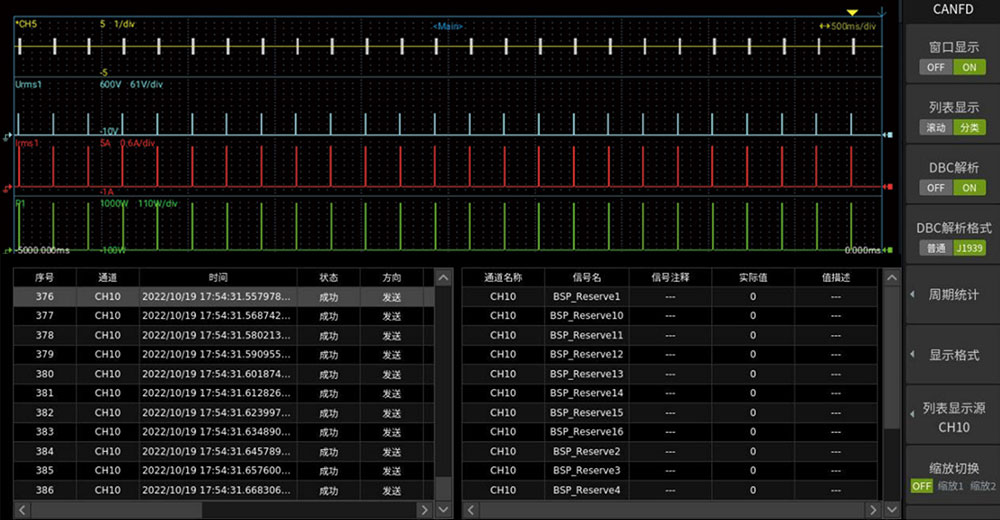Viewport: 1000px width, 520px height.
Task: Select 缩放1 in 缩放切换
Action: pos(949,486)
